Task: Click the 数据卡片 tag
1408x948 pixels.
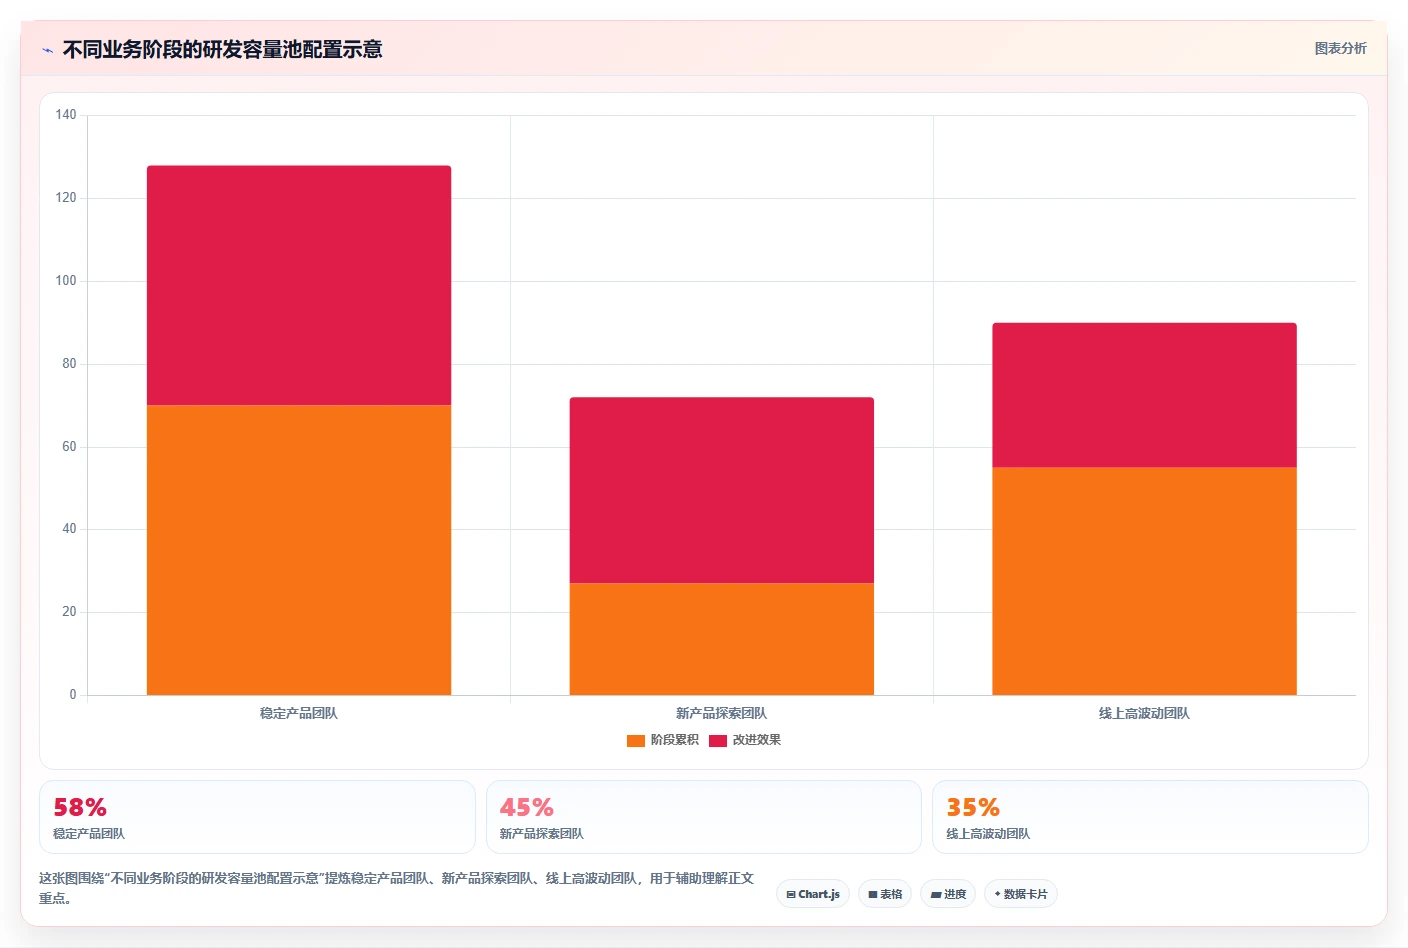Action: pyautogui.click(x=1021, y=894)
